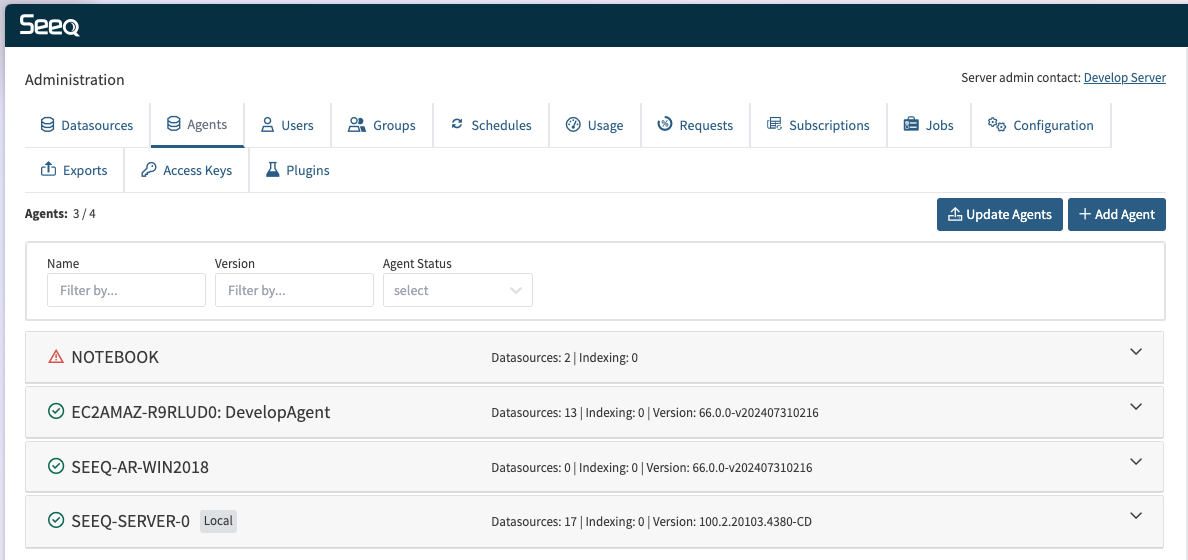This screenshot has width=1188, height=560.
Task: Open the Groups tab
Action: (382, 125)
